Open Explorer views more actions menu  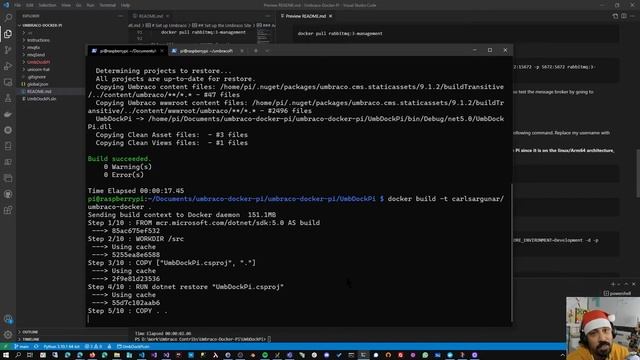click(x=120, y=16)
